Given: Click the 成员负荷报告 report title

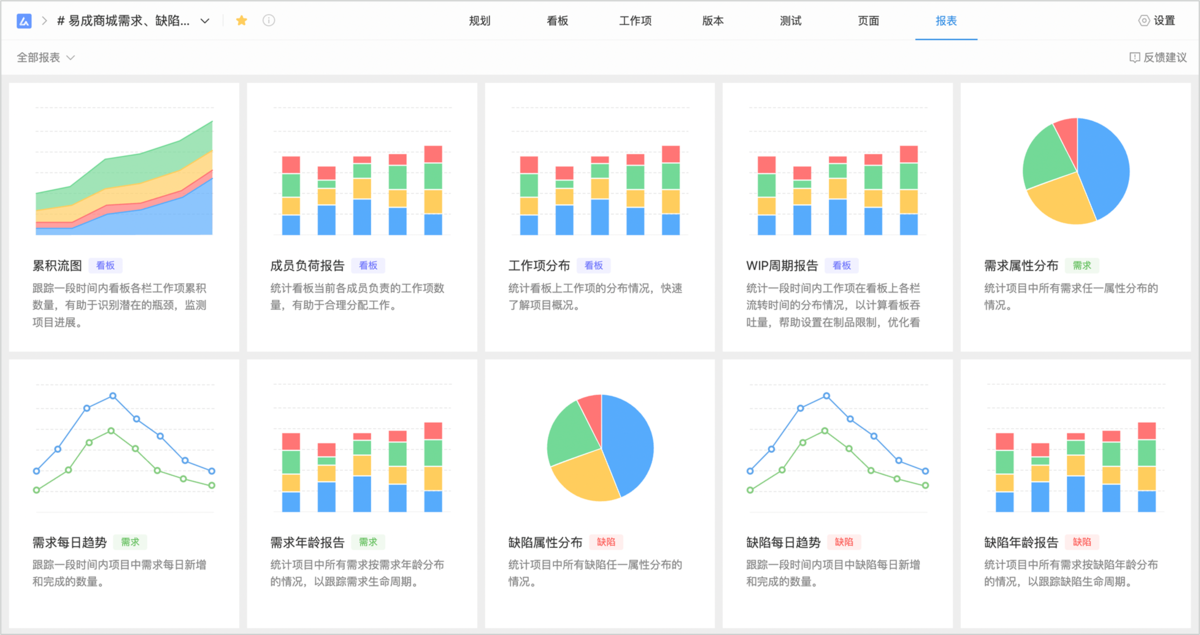Looking at the screenshot, I should (x=307, y=266).
